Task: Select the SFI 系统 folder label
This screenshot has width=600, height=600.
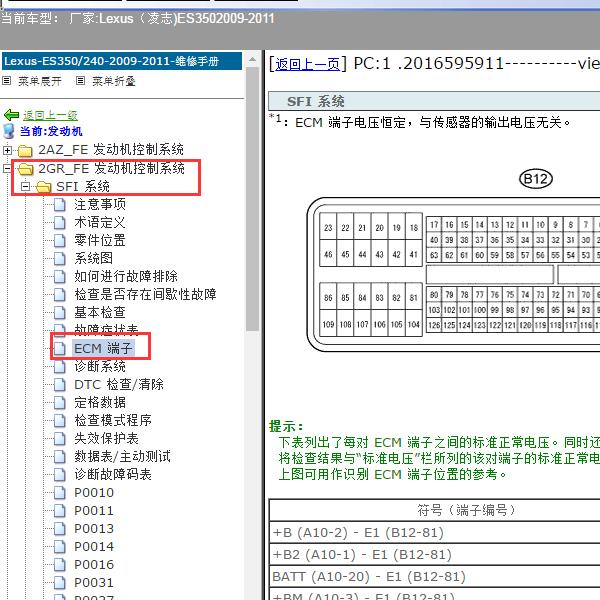Action: tap(83, 186)
